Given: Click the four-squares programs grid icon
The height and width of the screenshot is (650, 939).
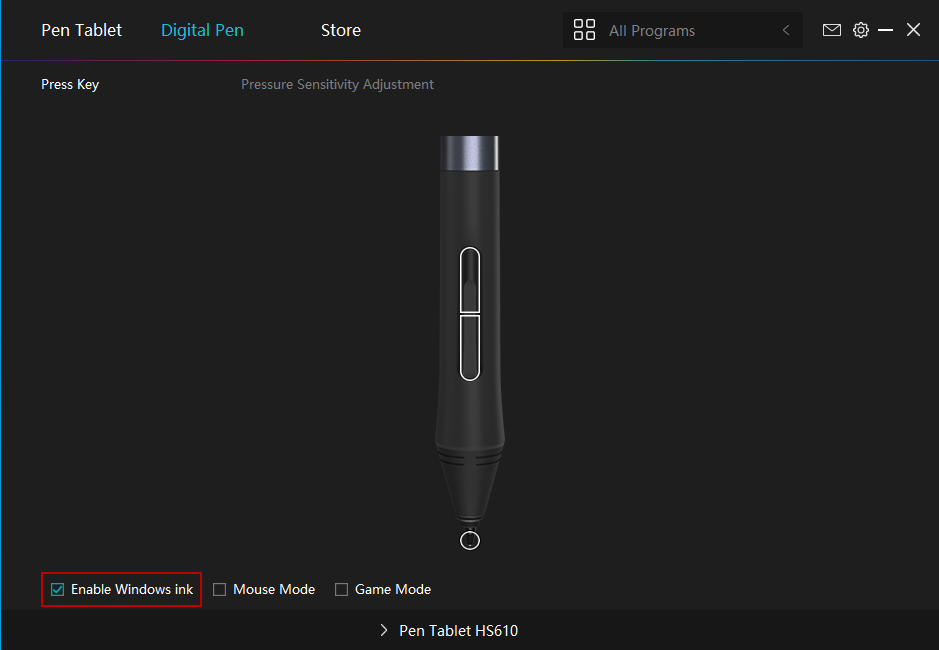Looking at the screenshot, I should (584, 30).
